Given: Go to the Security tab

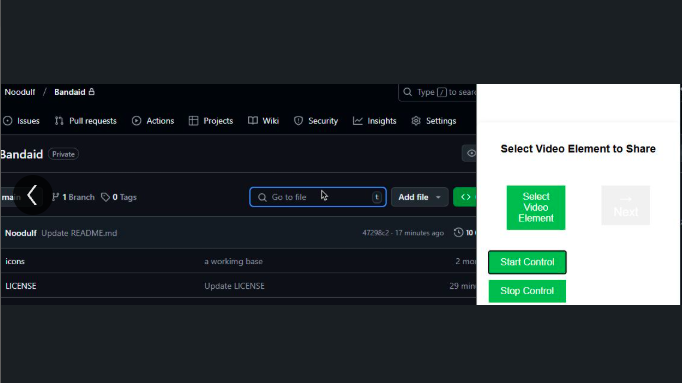Looking at the screenshot, I should pyautogui.click(x=316, y=121).
